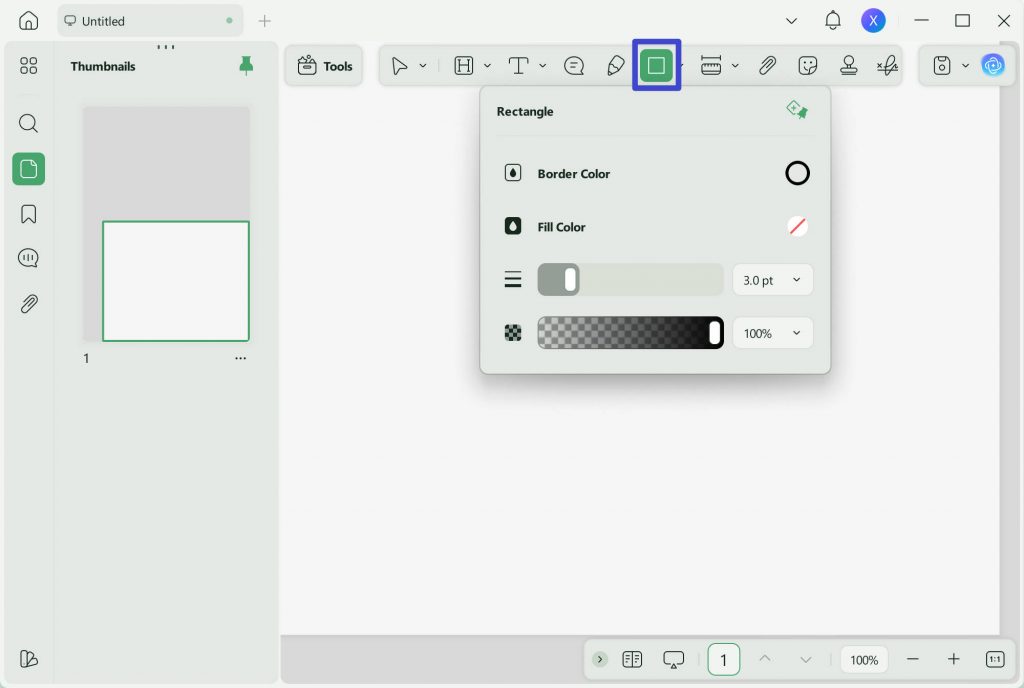Add a new tab with plus

pos(264,21)
